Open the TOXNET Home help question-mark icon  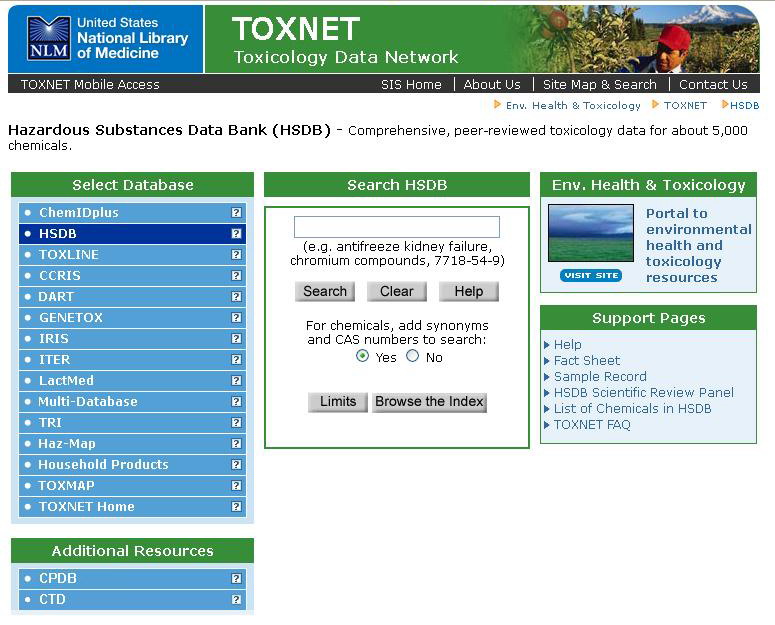pos(236,506)
